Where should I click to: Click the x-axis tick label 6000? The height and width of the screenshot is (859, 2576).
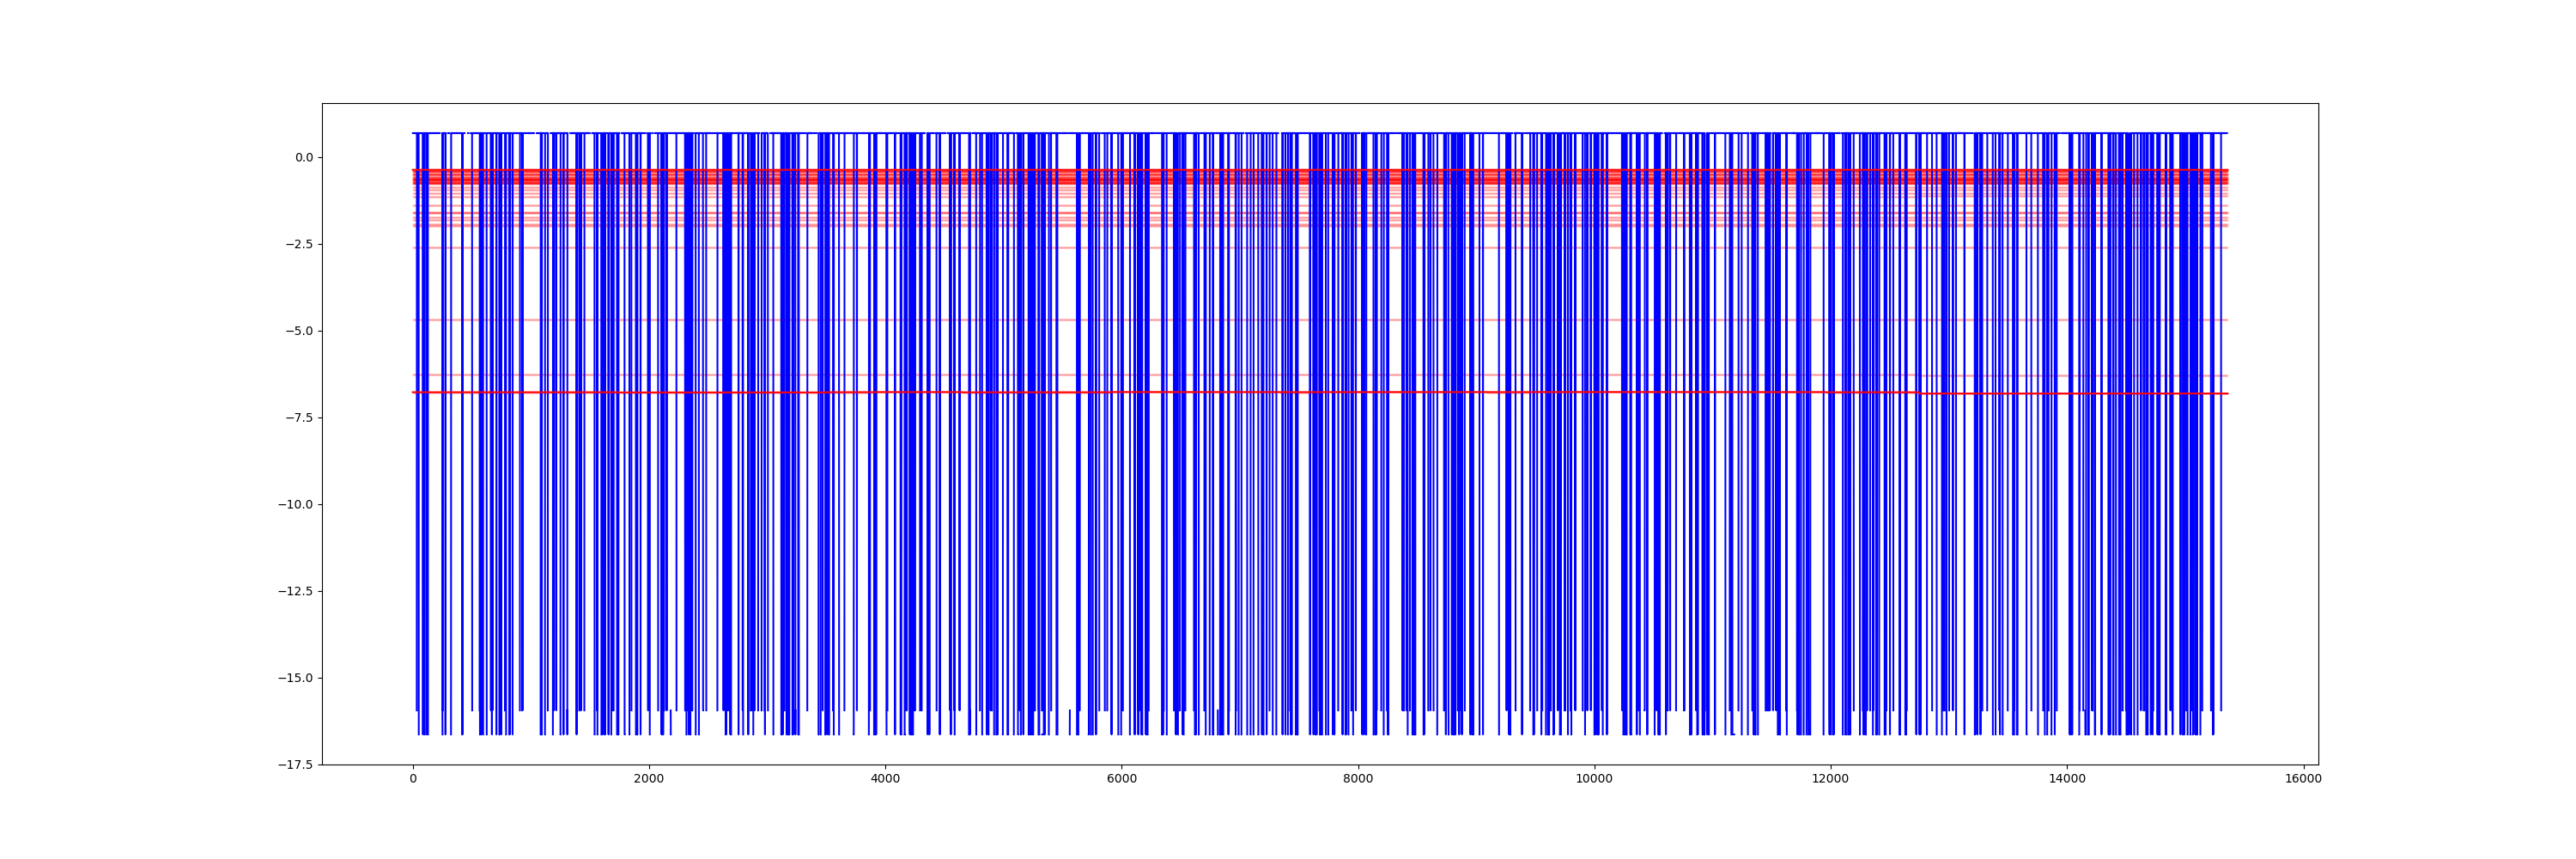1121,779
